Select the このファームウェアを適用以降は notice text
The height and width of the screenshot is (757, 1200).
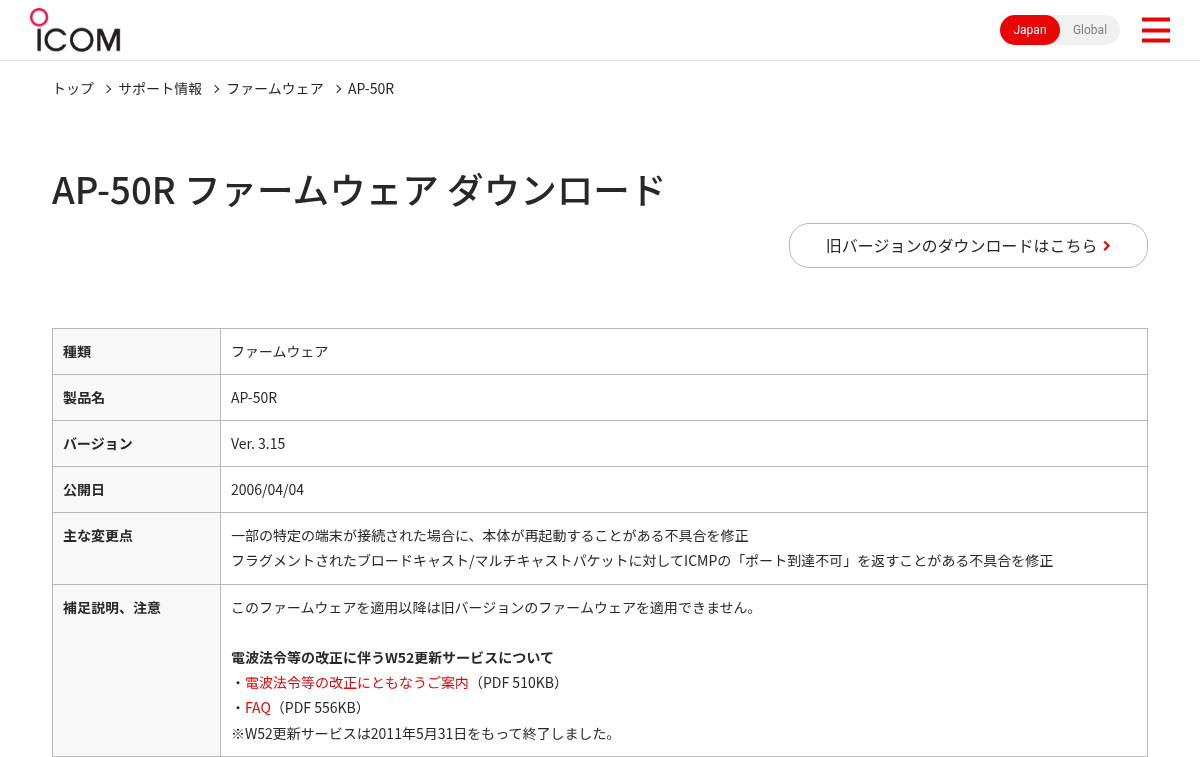point(496,607)
